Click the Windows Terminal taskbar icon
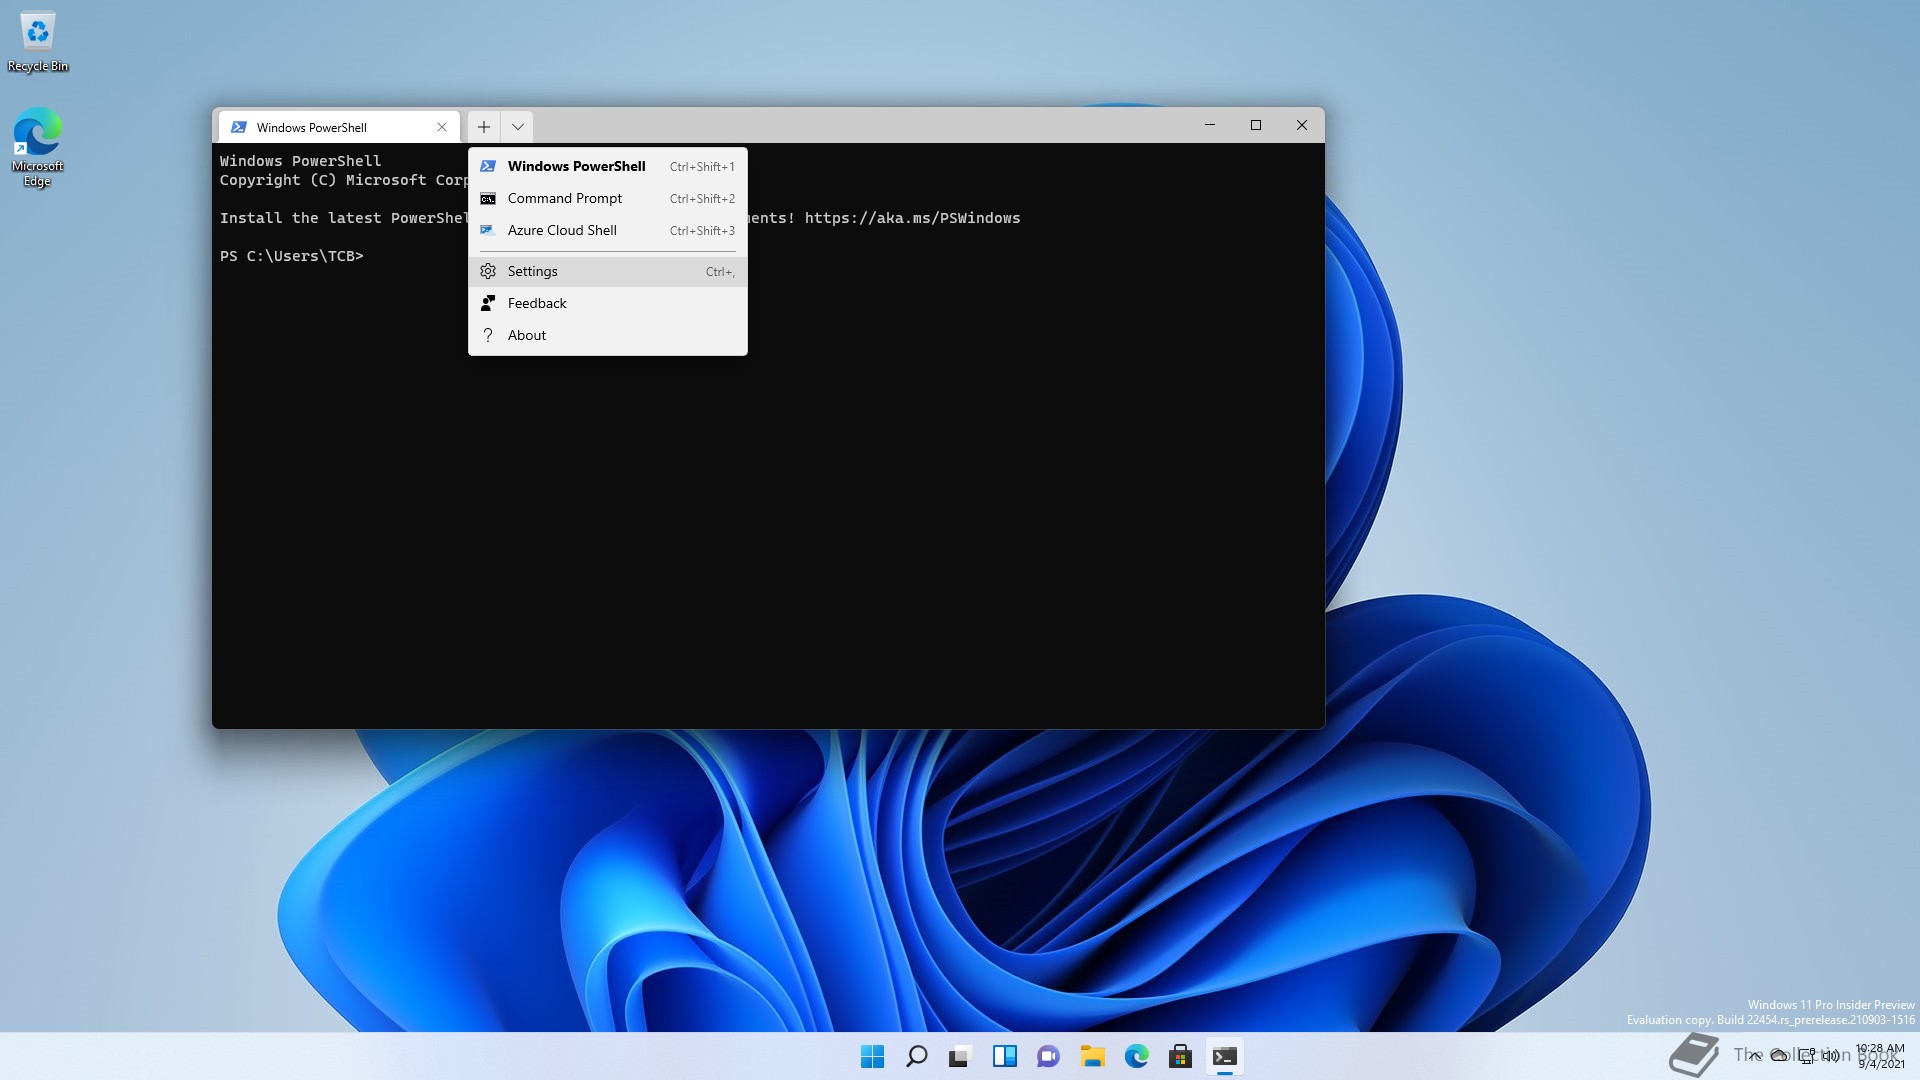The image size is (1920, 1080). 1224,1056
